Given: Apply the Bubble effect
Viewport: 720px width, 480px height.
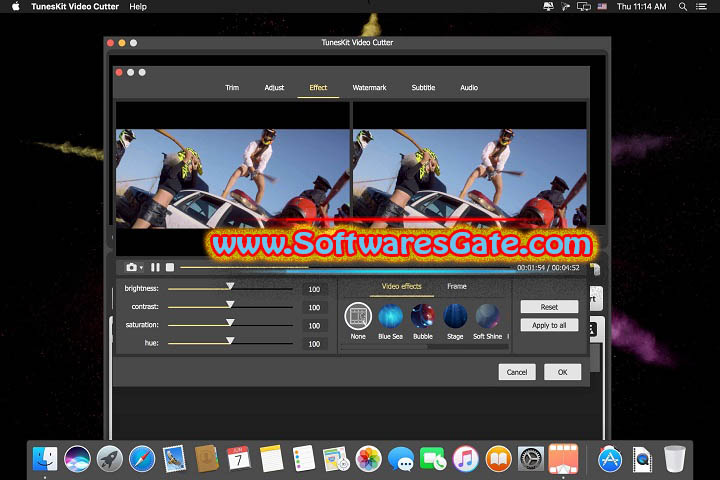Looking at the screenshot, I should tap(423, 321).
